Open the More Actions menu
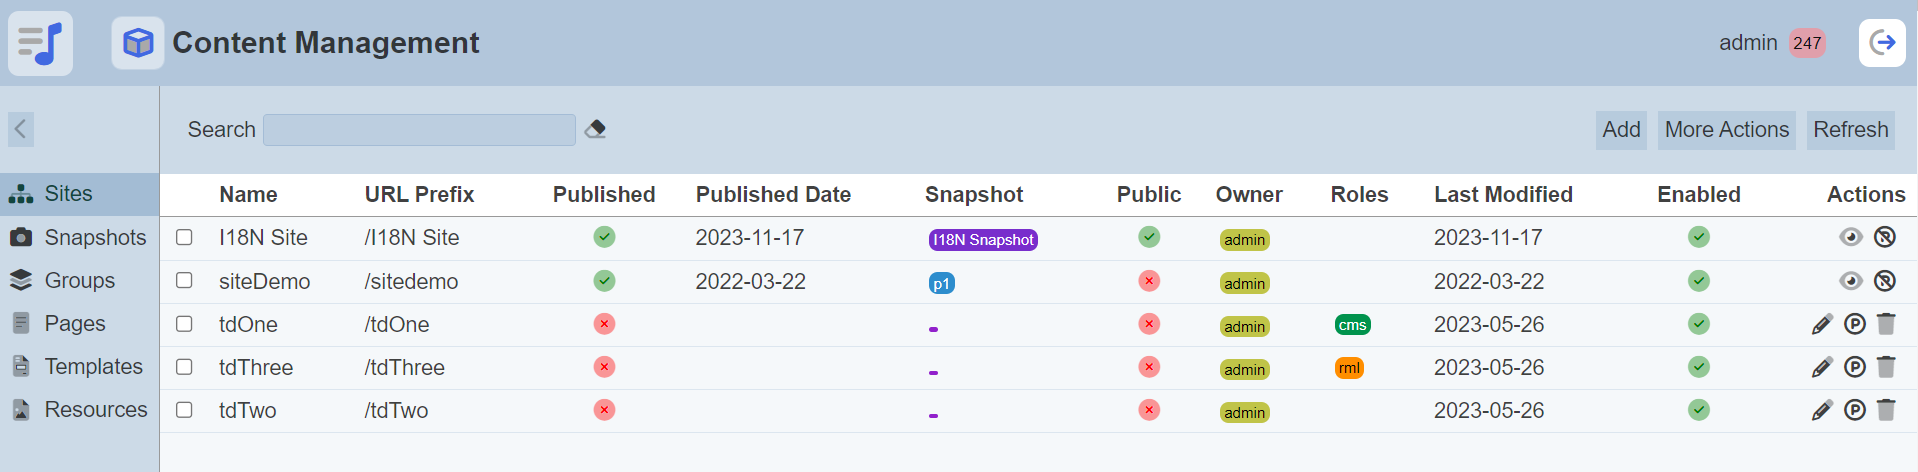The width and height of the screenshot is (1918, 472). point(1726,130)
